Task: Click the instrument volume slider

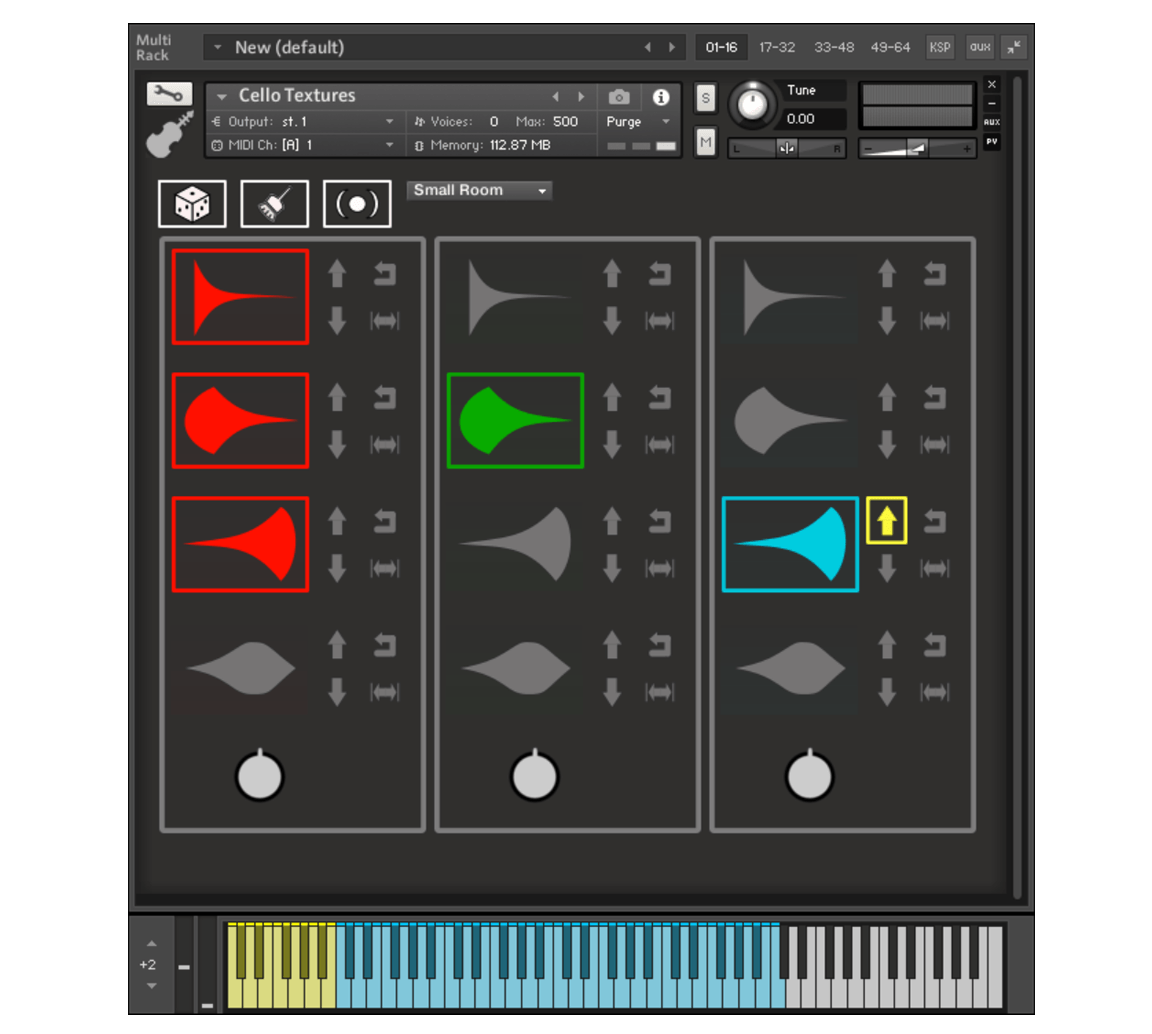Action: pos(916,148)
